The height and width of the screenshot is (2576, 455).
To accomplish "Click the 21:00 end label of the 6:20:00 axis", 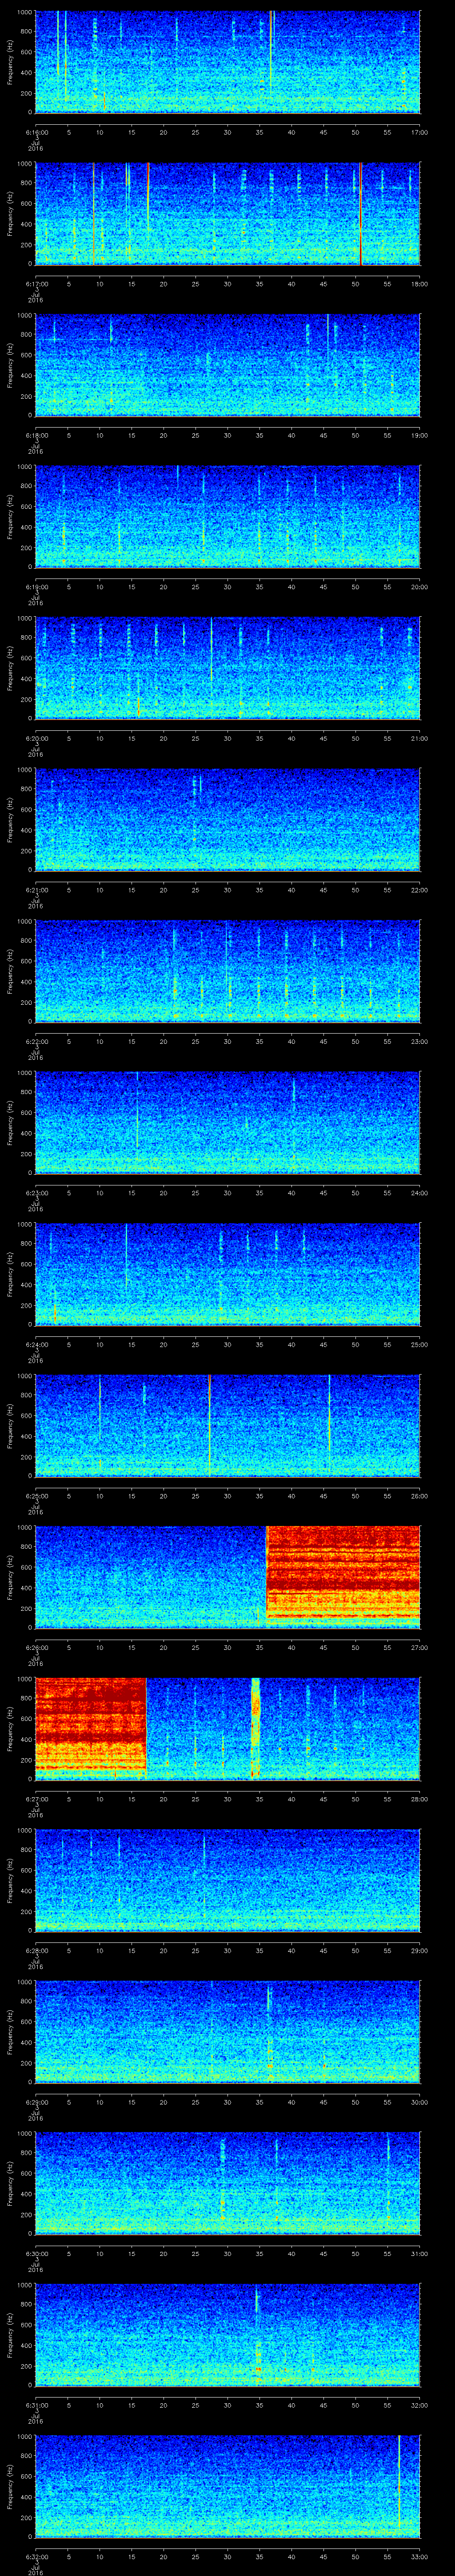I will [419, 738].
